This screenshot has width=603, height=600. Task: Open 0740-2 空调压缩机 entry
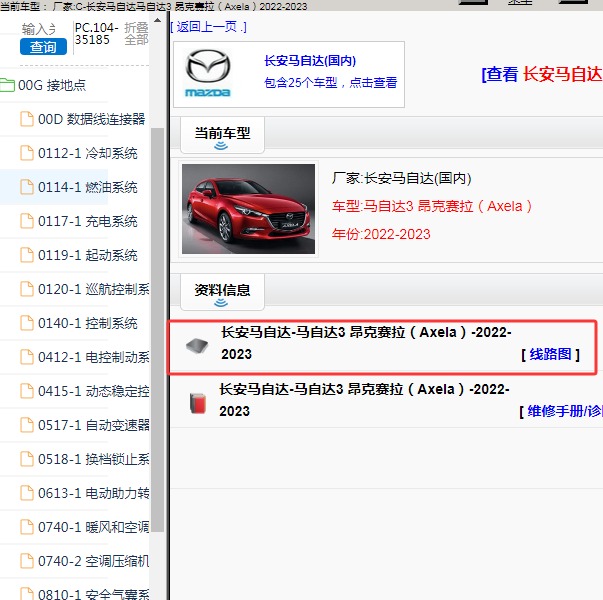tap(93, 561)
